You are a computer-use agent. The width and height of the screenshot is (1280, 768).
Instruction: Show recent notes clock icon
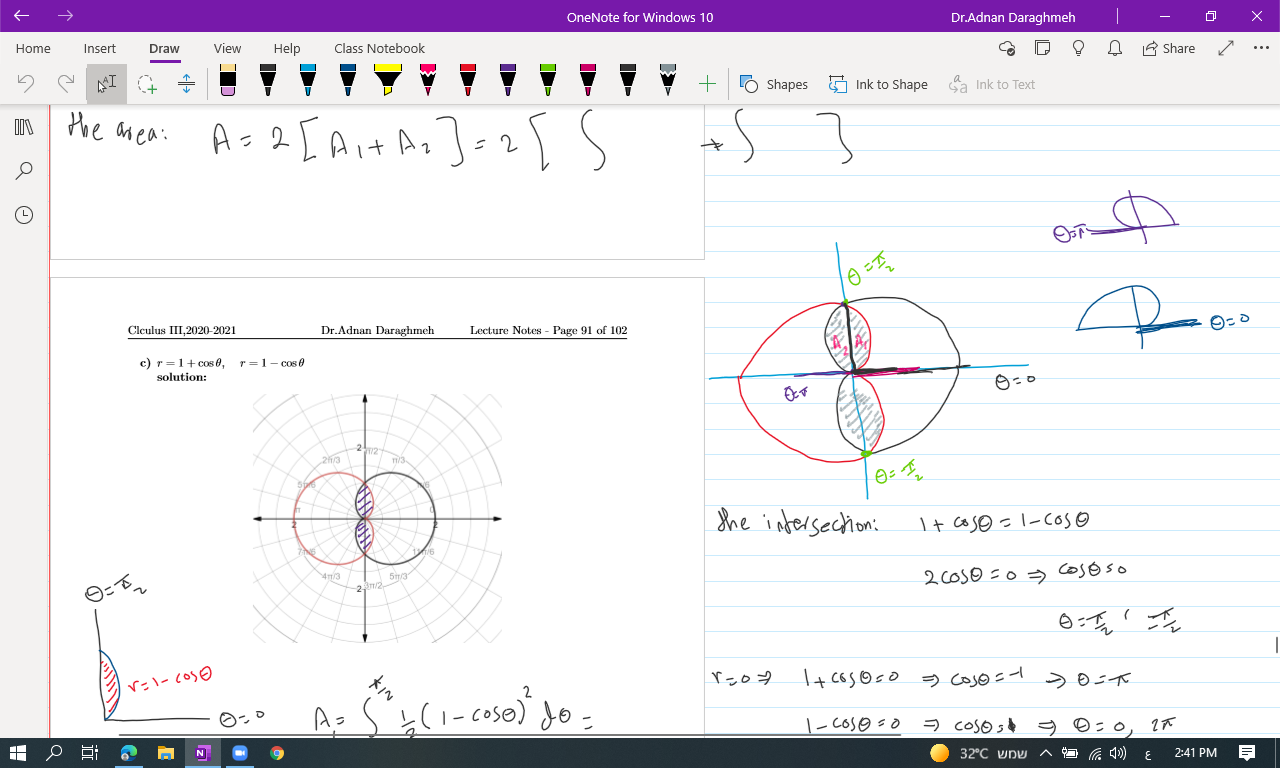coord(24,215)
